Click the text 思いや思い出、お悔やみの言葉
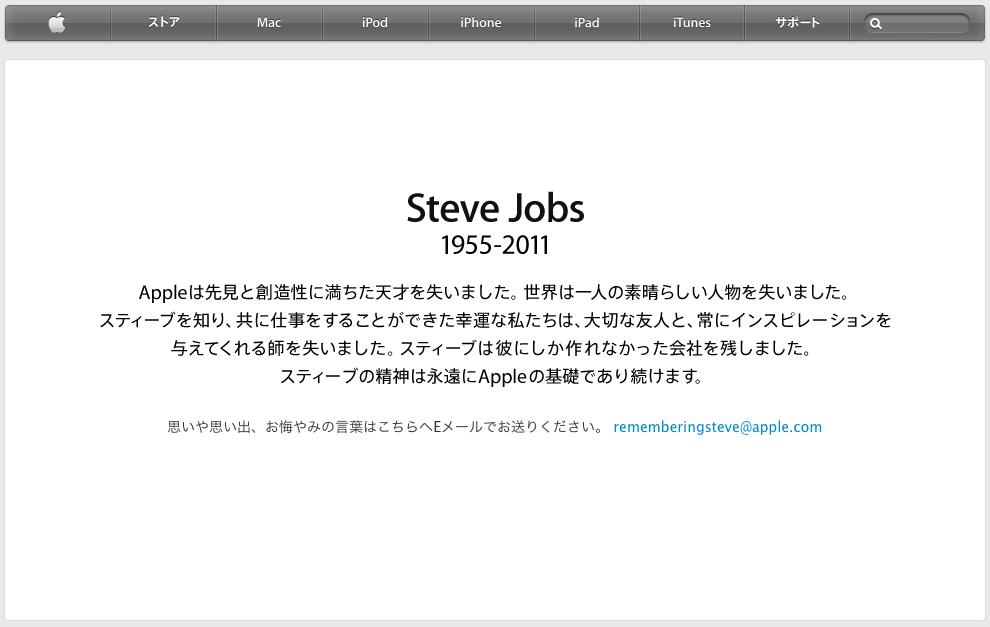 pyautogui.click(x=387, y=427)
